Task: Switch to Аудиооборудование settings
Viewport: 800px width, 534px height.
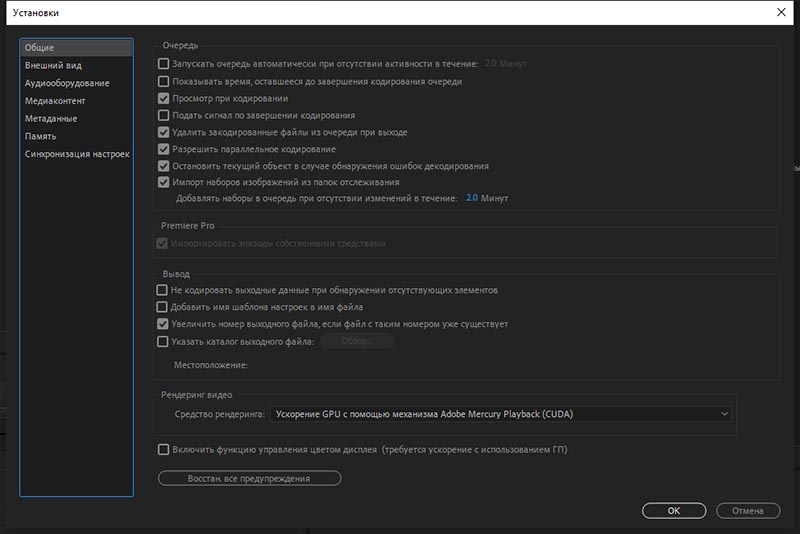Action: (67, 83)
